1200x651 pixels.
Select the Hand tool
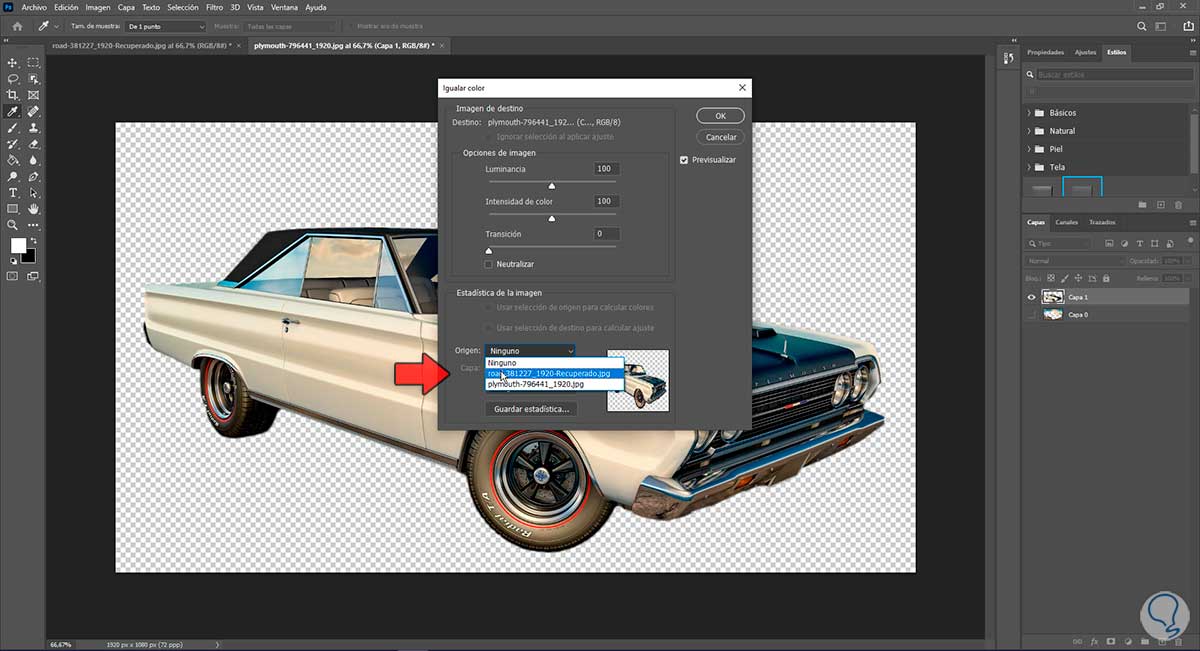tap(33, 209)
